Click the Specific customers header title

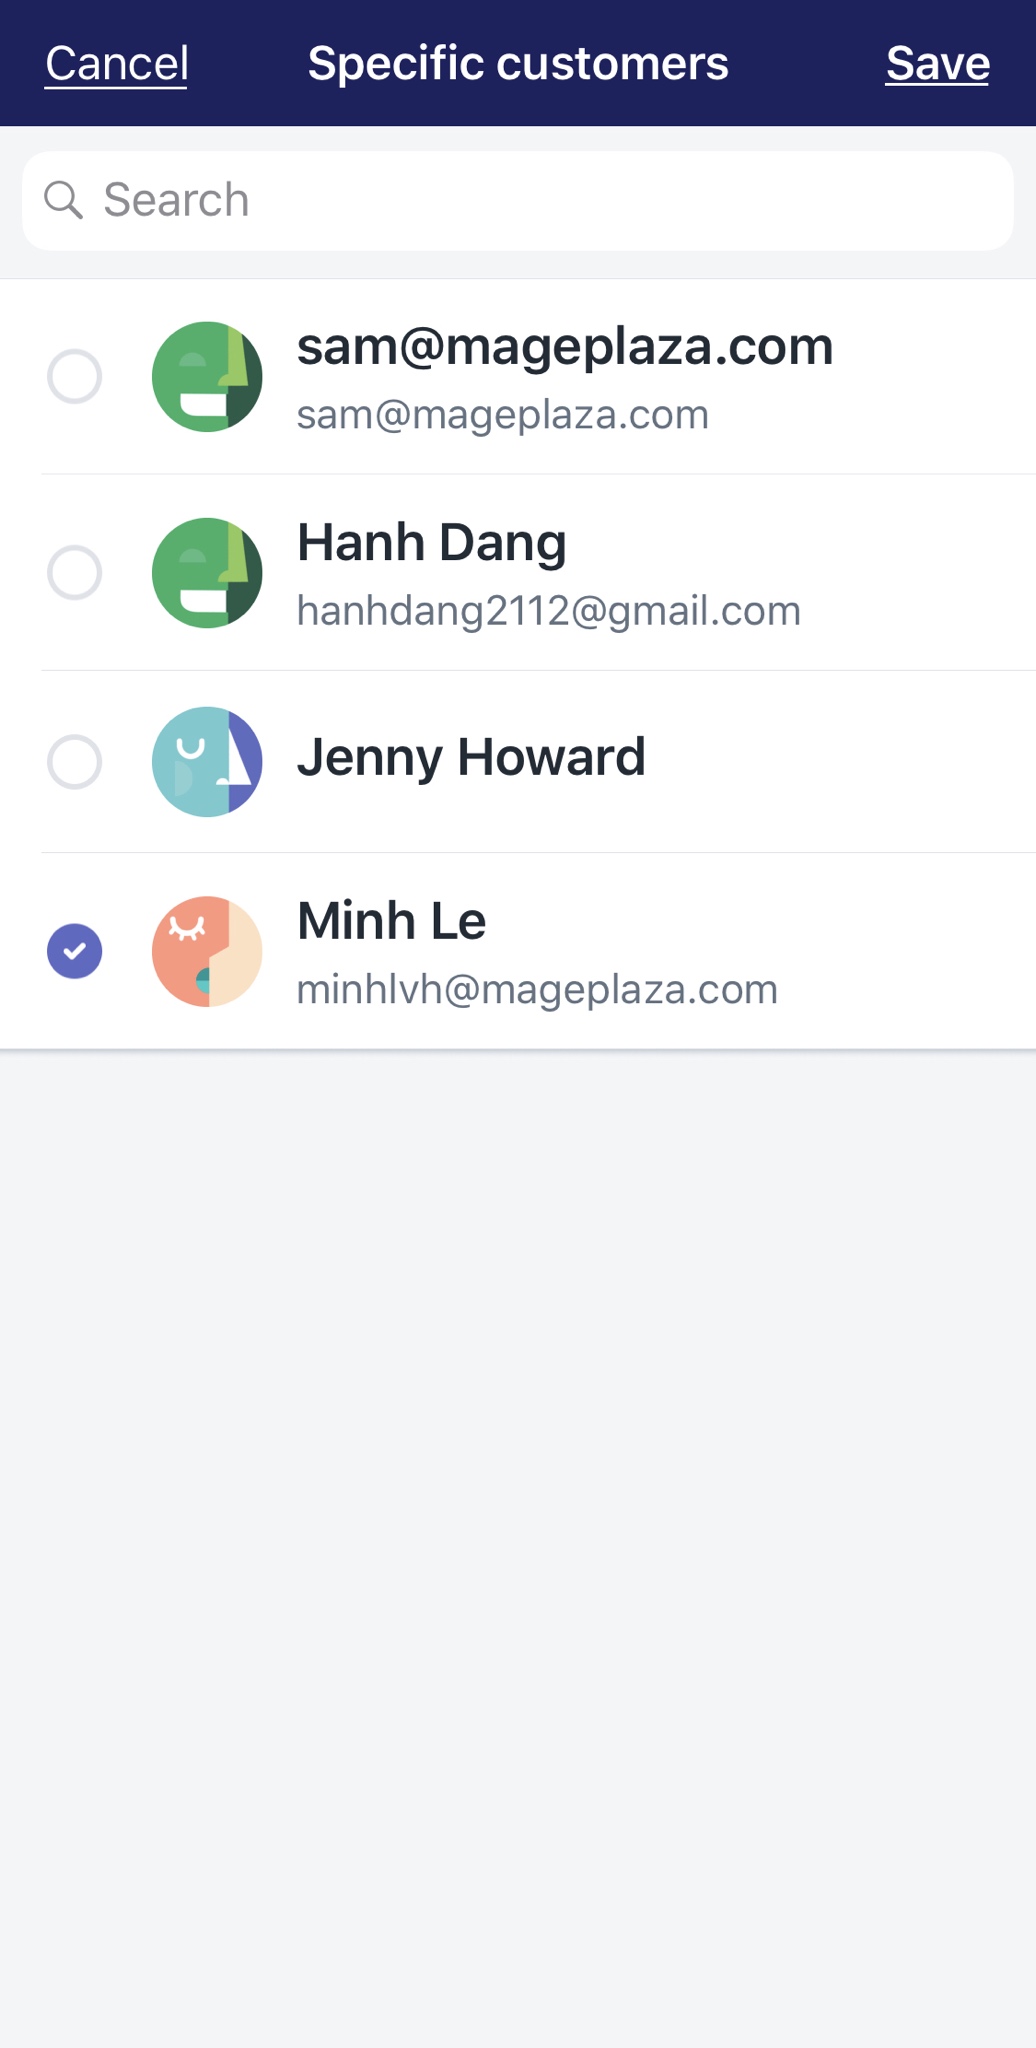(x=518, y=64)
